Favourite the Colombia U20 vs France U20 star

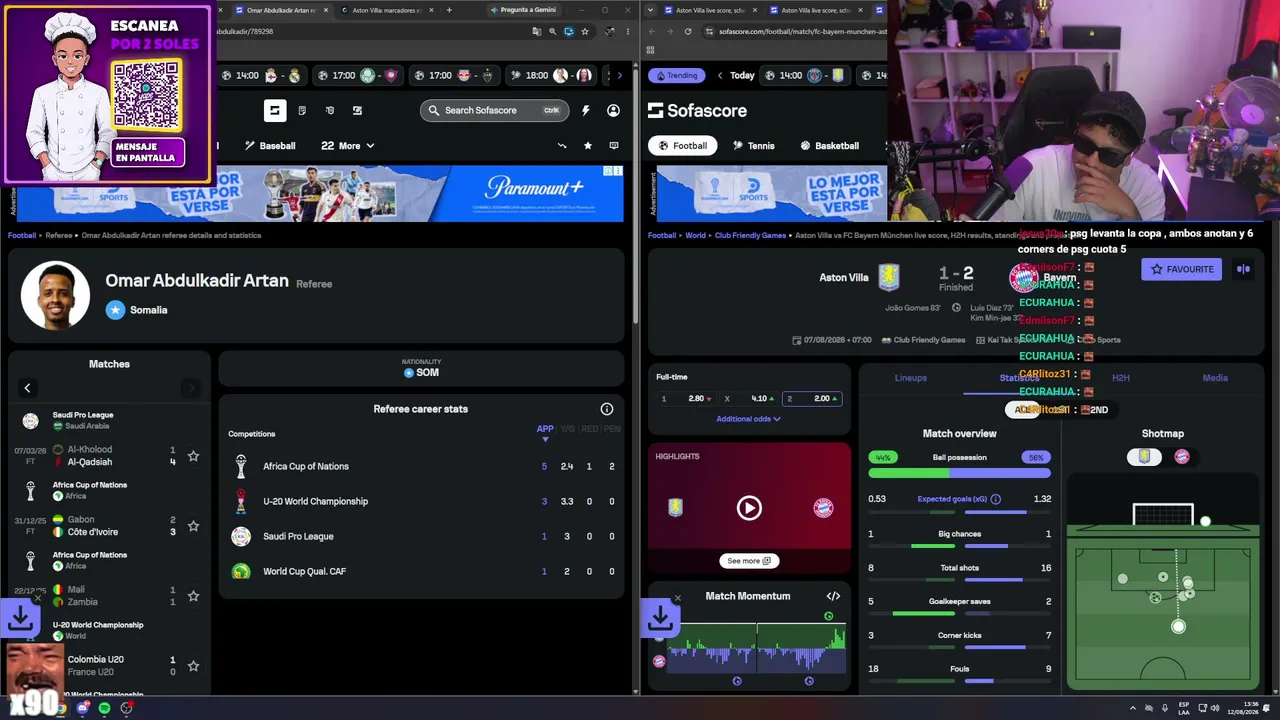pyautogui.click(x=193, y=666)
